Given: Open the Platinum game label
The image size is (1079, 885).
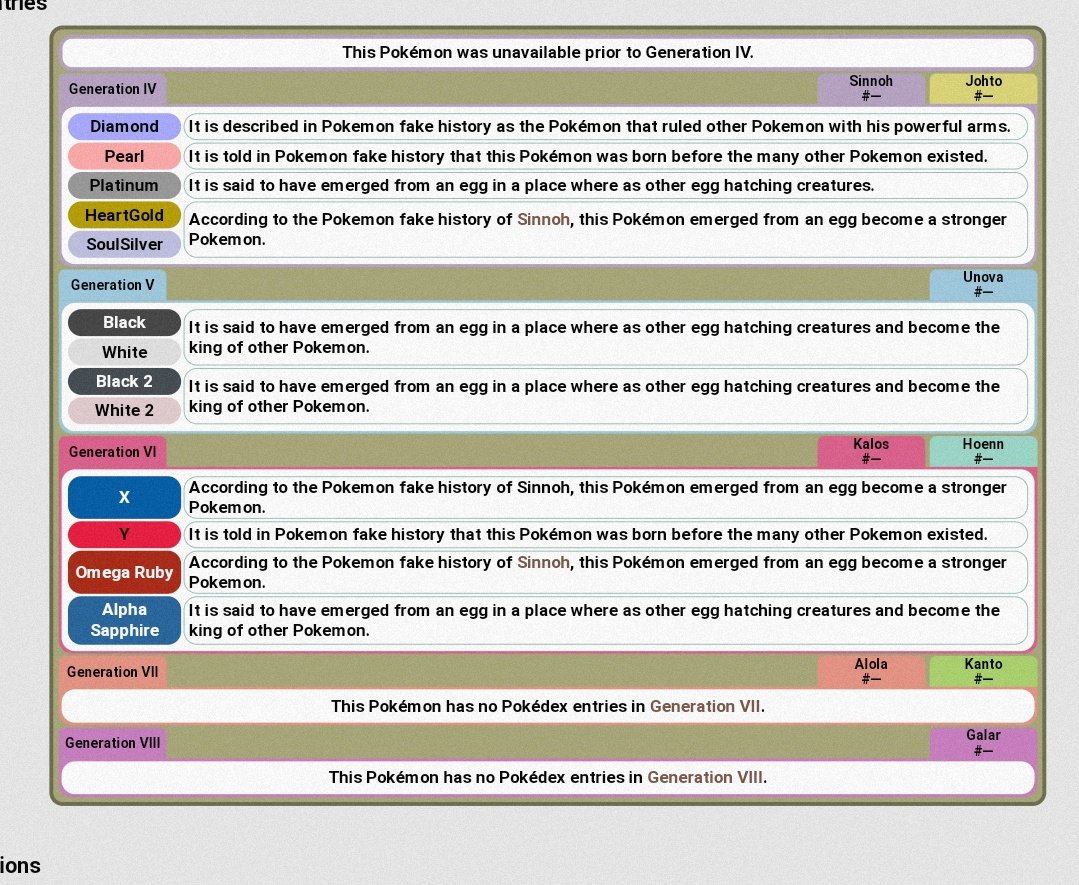Looking at the screenshot, I should coord(124,185).
